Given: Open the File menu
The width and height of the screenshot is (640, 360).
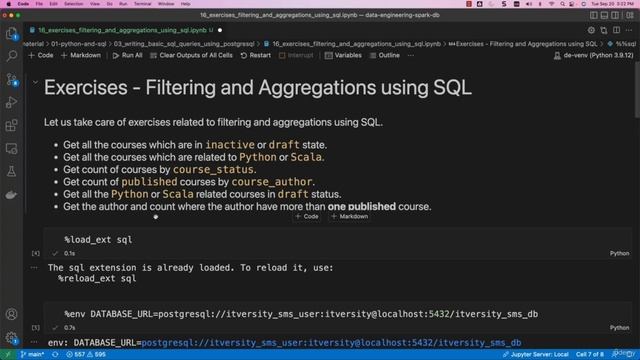Looking at the screenshot, I should [39, 4].
